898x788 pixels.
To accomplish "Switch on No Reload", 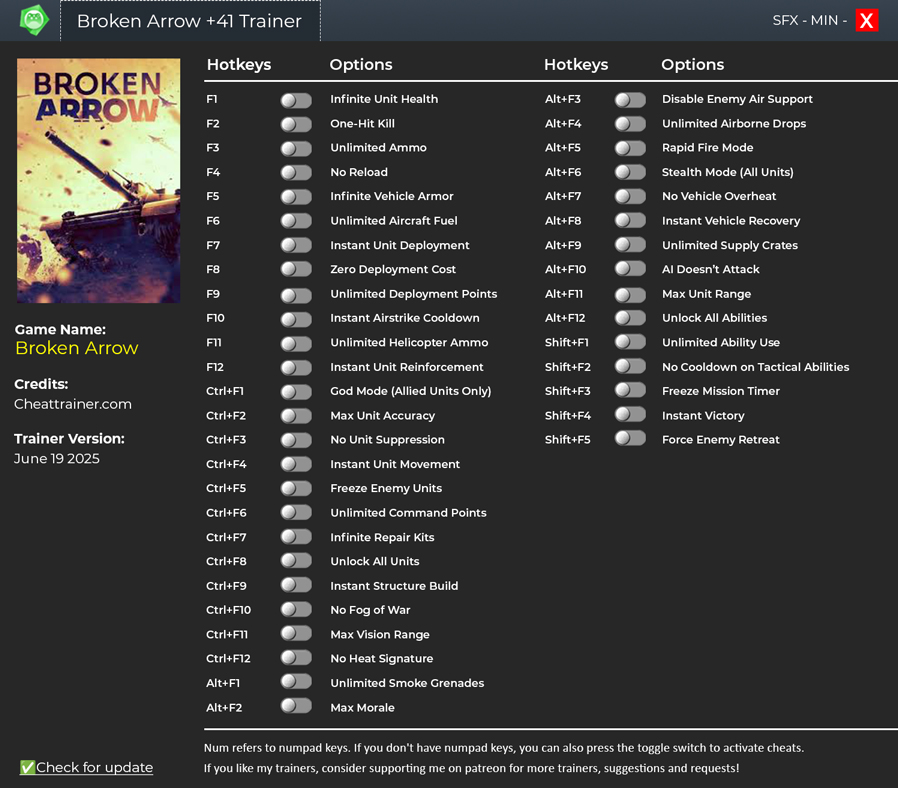I will point(296,172).
